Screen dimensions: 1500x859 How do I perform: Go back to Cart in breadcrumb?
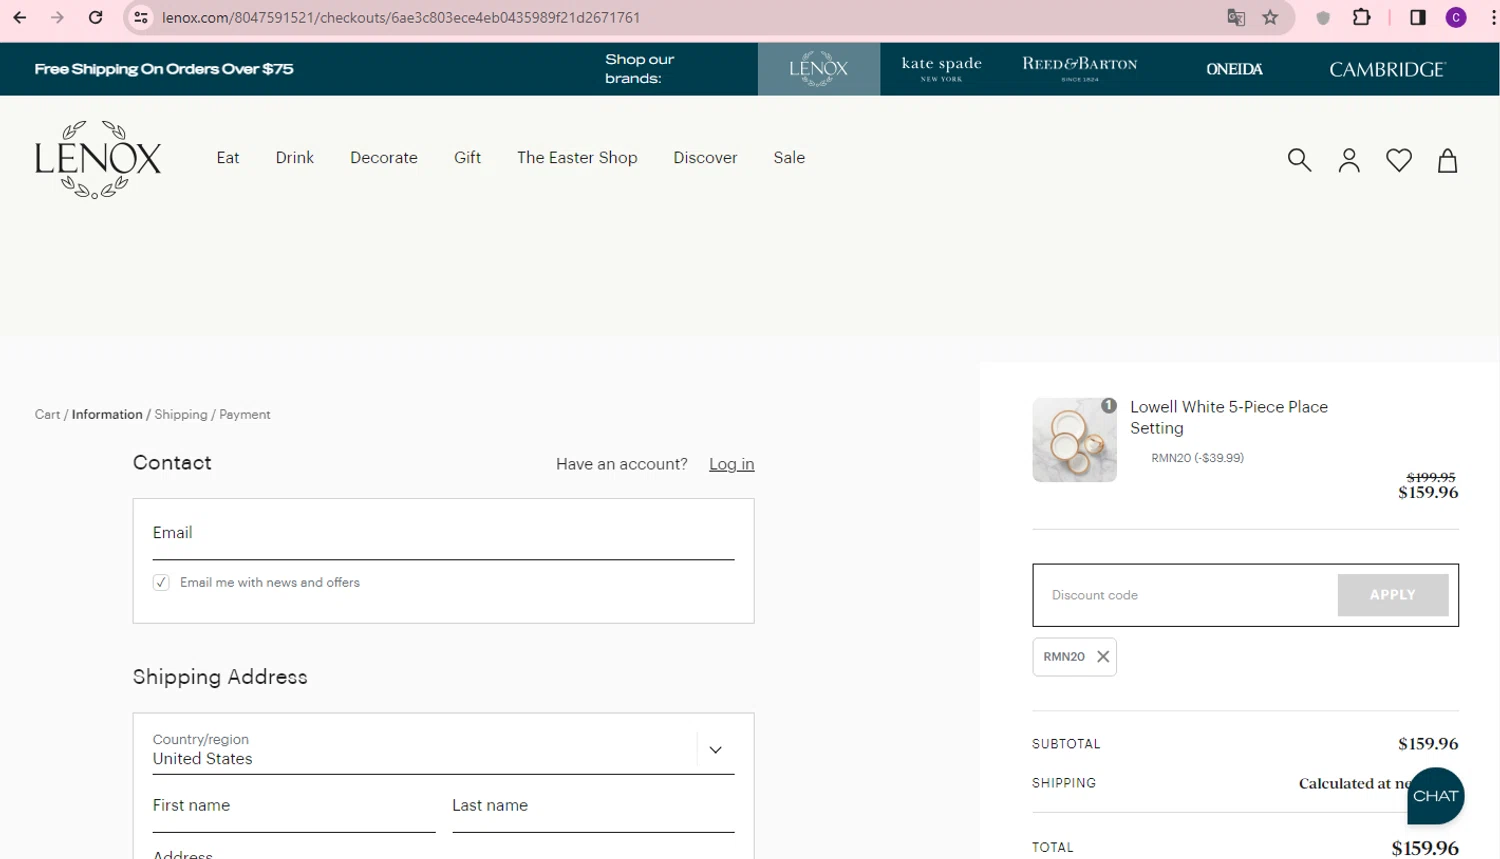click(47, 414)
